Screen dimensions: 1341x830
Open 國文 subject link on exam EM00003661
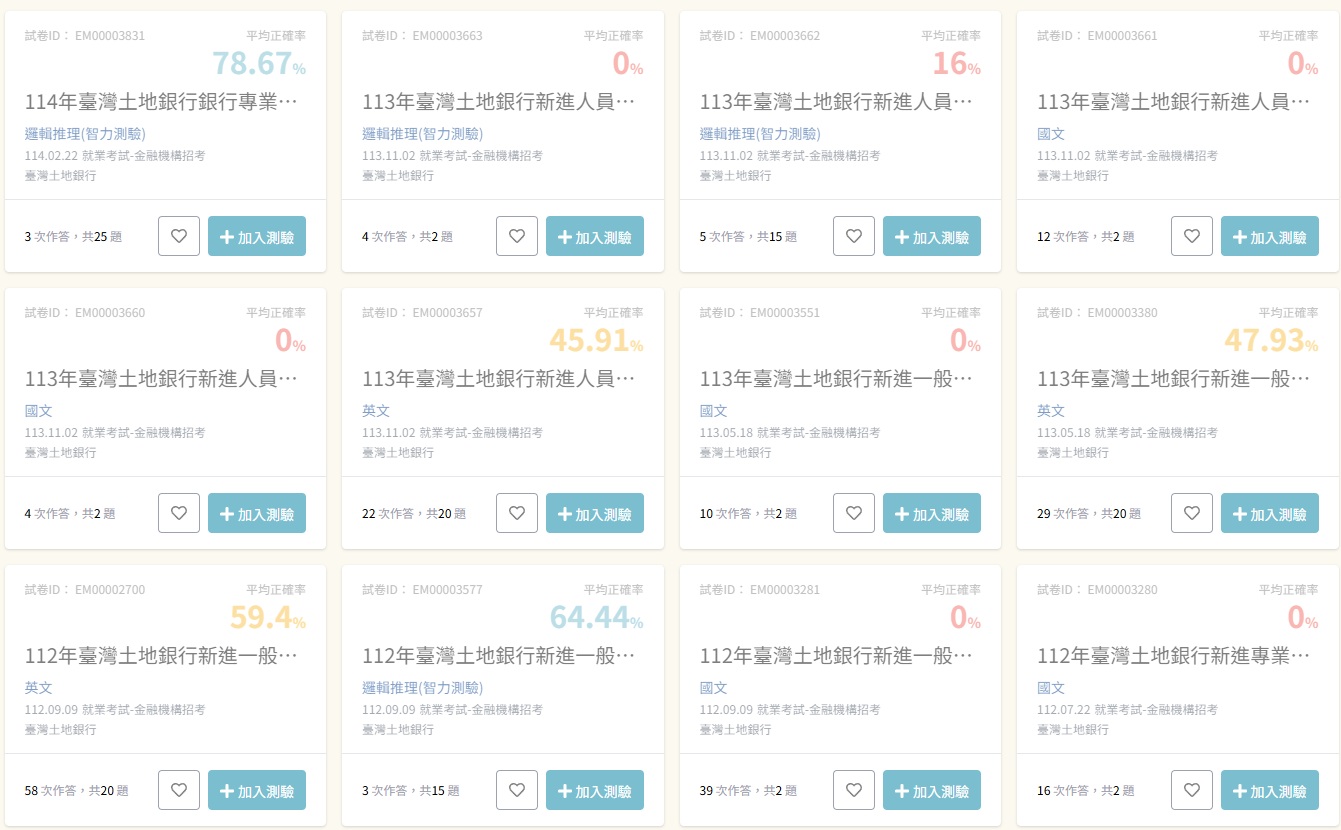pos(1051,134)
